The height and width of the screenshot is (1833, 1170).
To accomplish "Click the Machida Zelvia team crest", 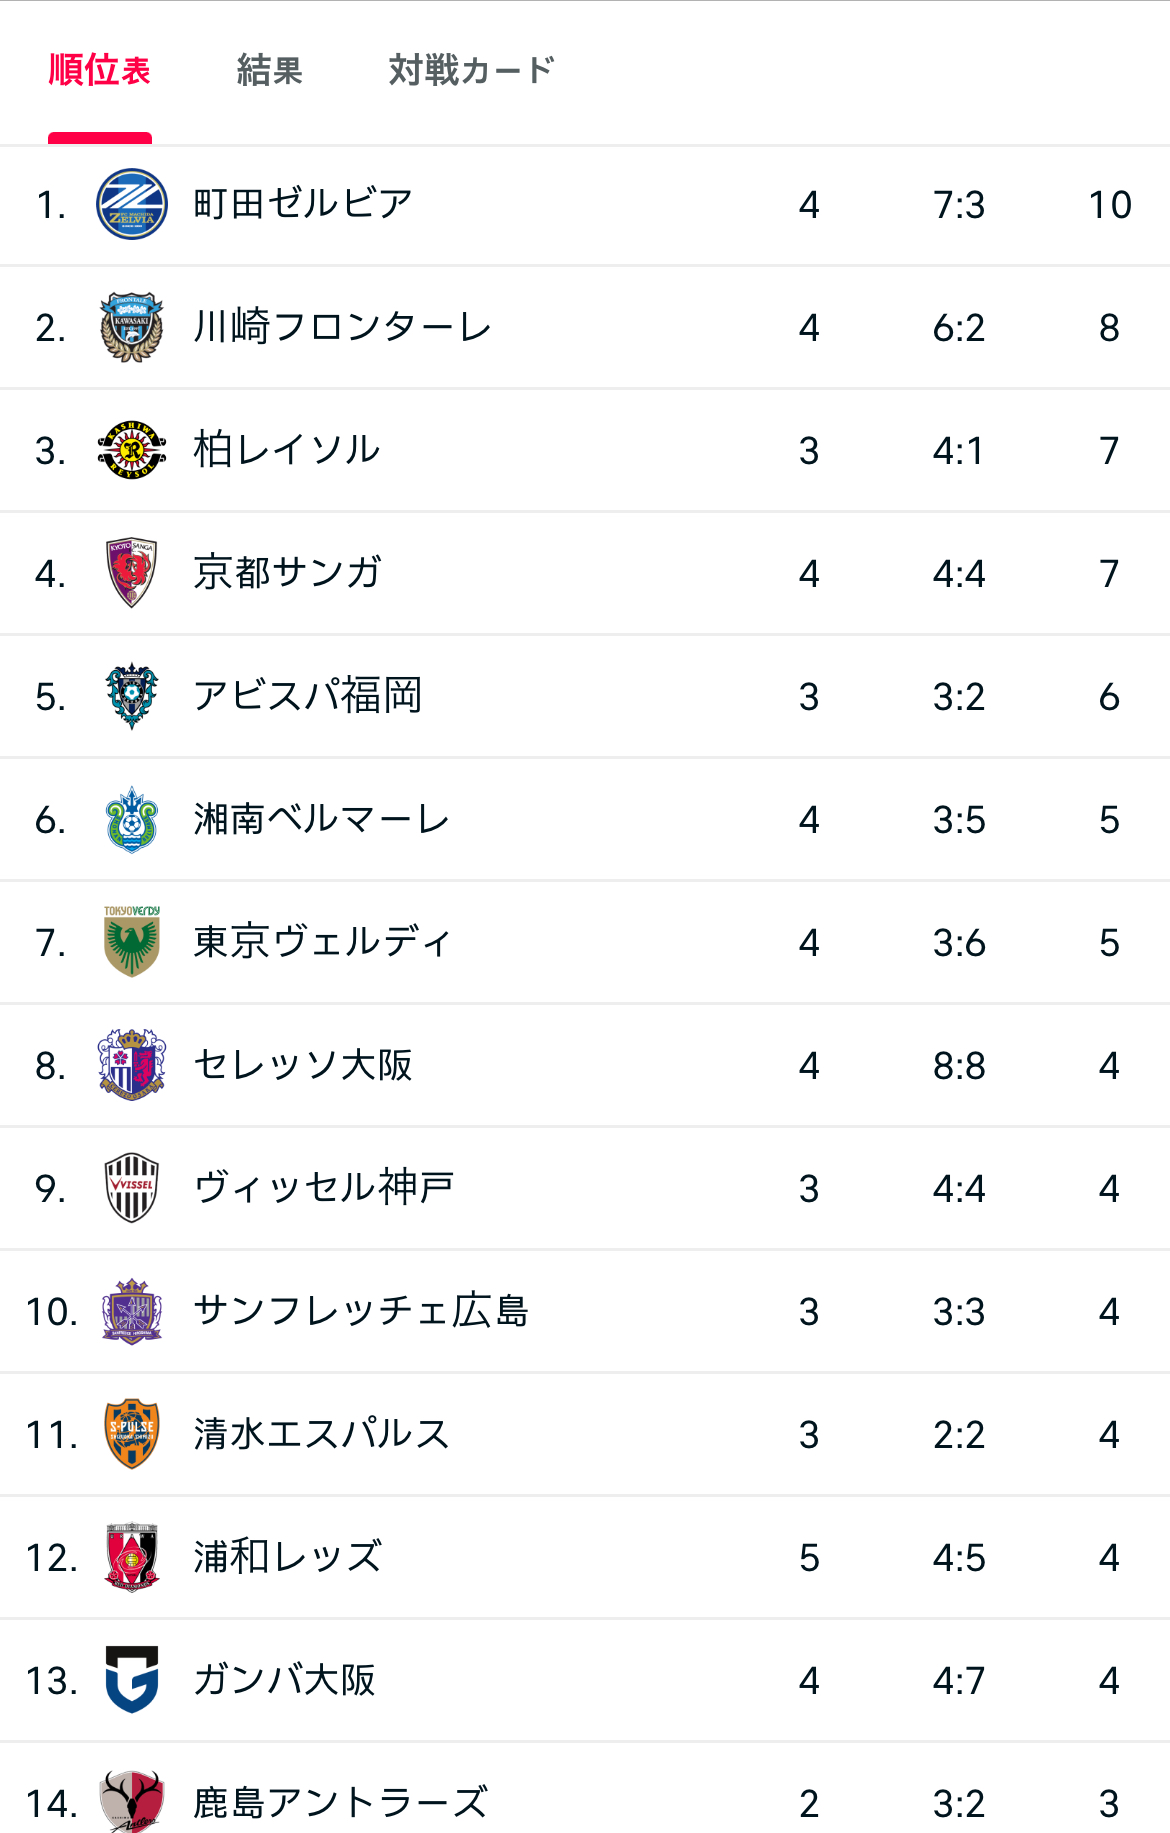I will (x=132, y=204).
